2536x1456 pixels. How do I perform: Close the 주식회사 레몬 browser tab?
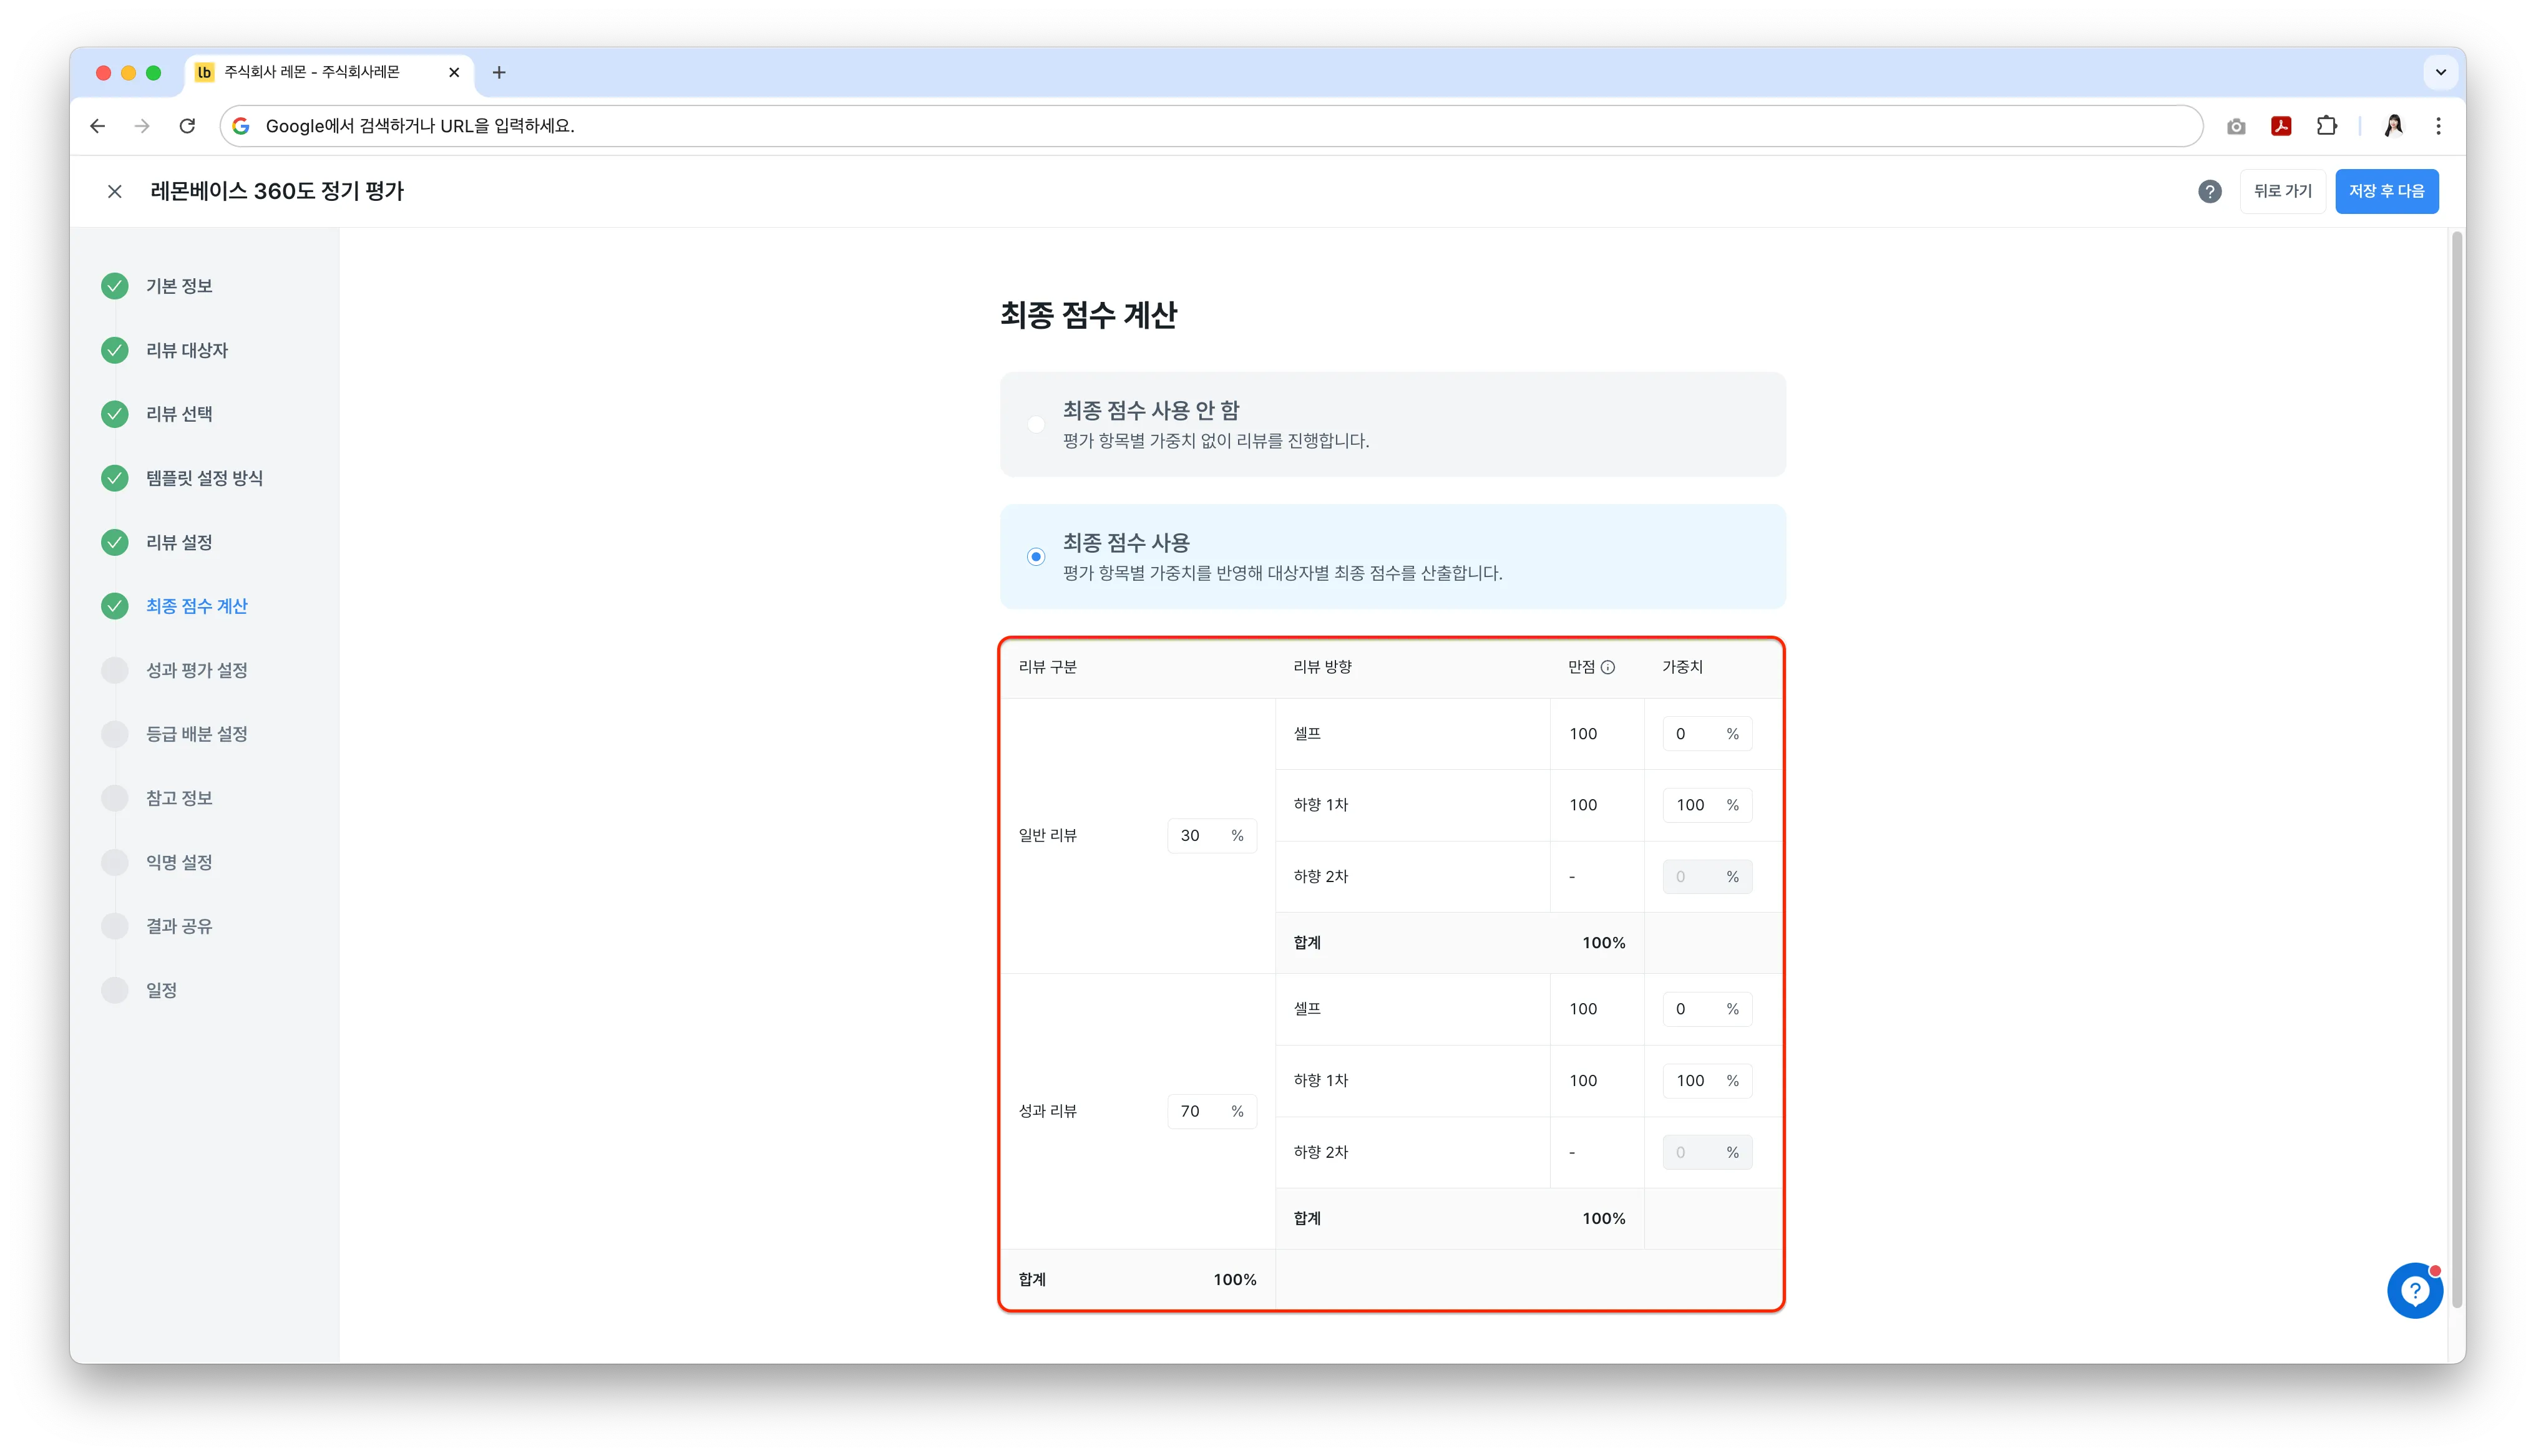[454, 72]
